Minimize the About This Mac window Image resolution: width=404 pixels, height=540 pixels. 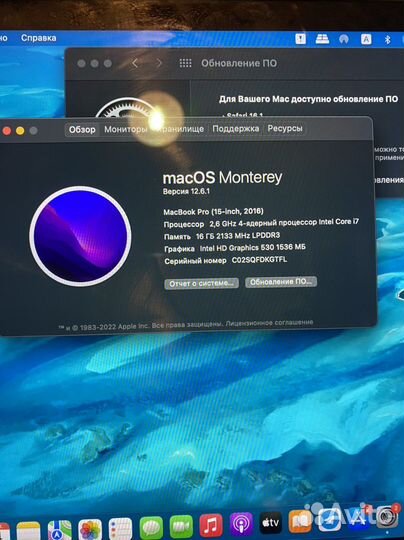pos(20,131)
